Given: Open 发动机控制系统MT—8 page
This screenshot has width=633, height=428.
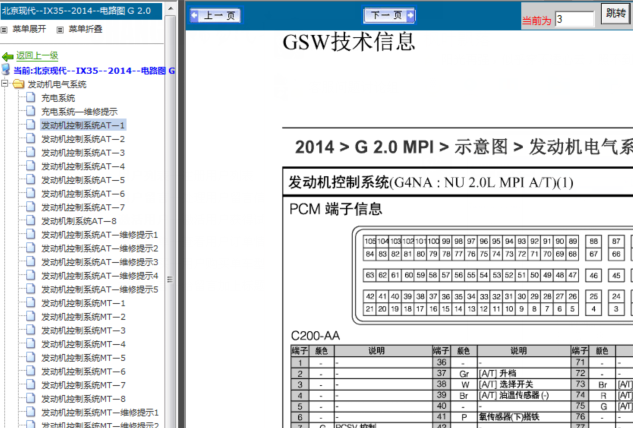Looking at the screenshot, I should point(83,399).
